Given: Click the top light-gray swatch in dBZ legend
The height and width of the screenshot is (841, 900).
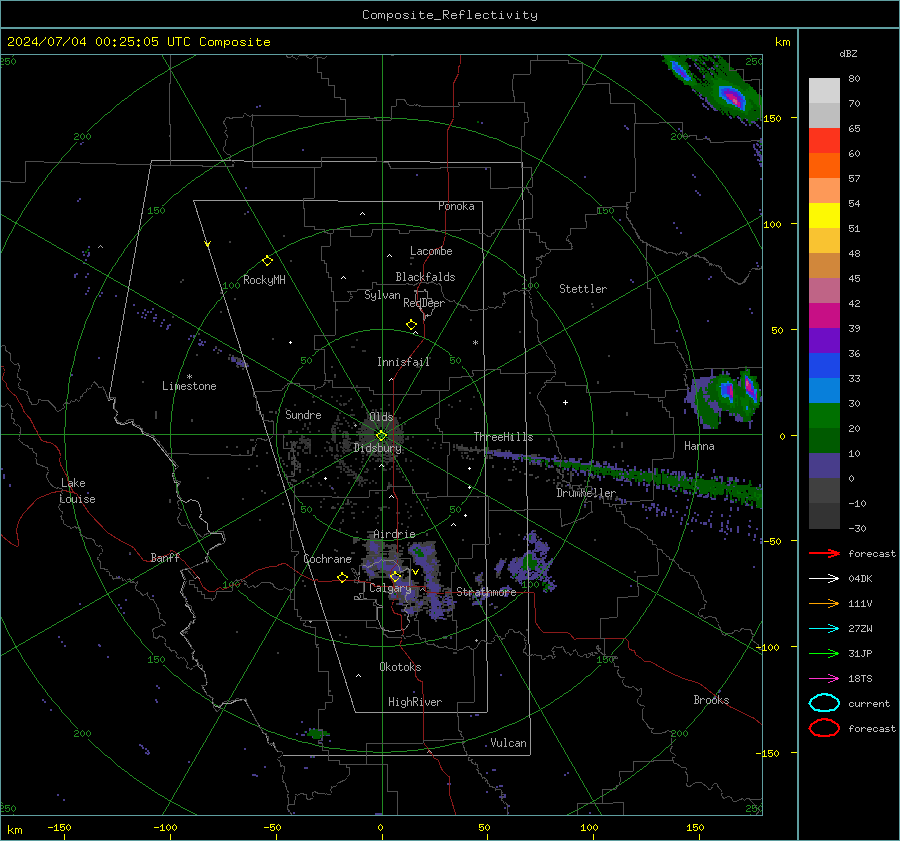Looking at the screenshot, I should coord(824,91).
